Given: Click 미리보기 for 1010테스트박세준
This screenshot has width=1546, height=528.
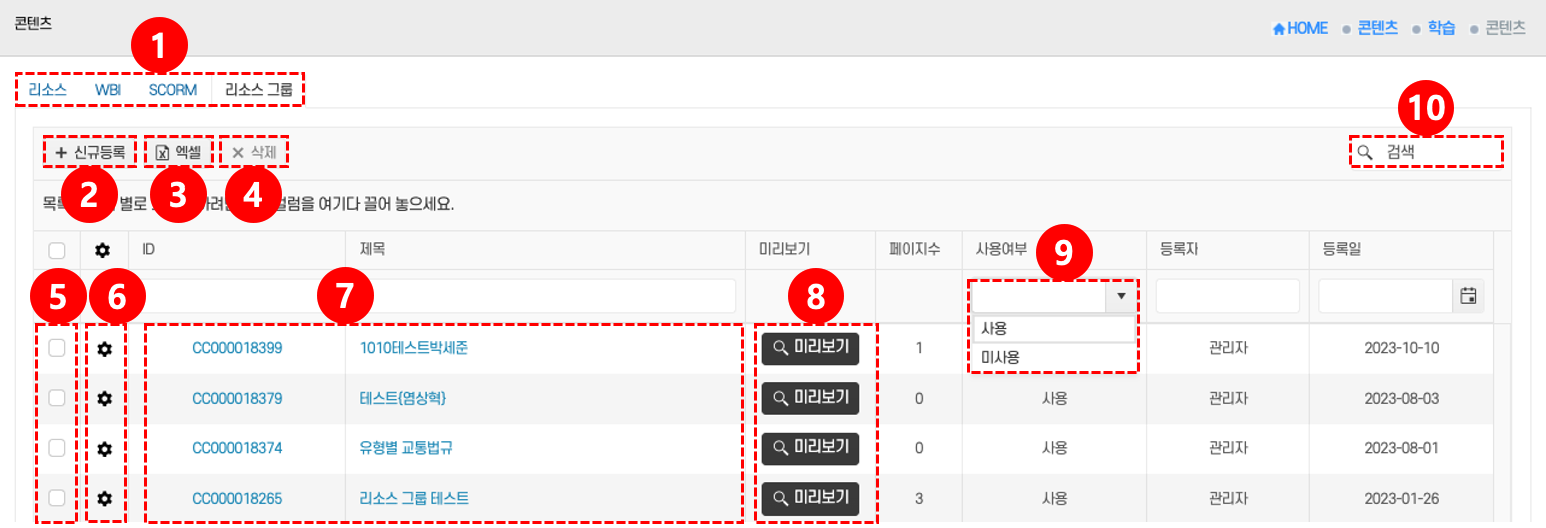Looking at the screenshot, I should pyautogui.click(x=810, y=348).
